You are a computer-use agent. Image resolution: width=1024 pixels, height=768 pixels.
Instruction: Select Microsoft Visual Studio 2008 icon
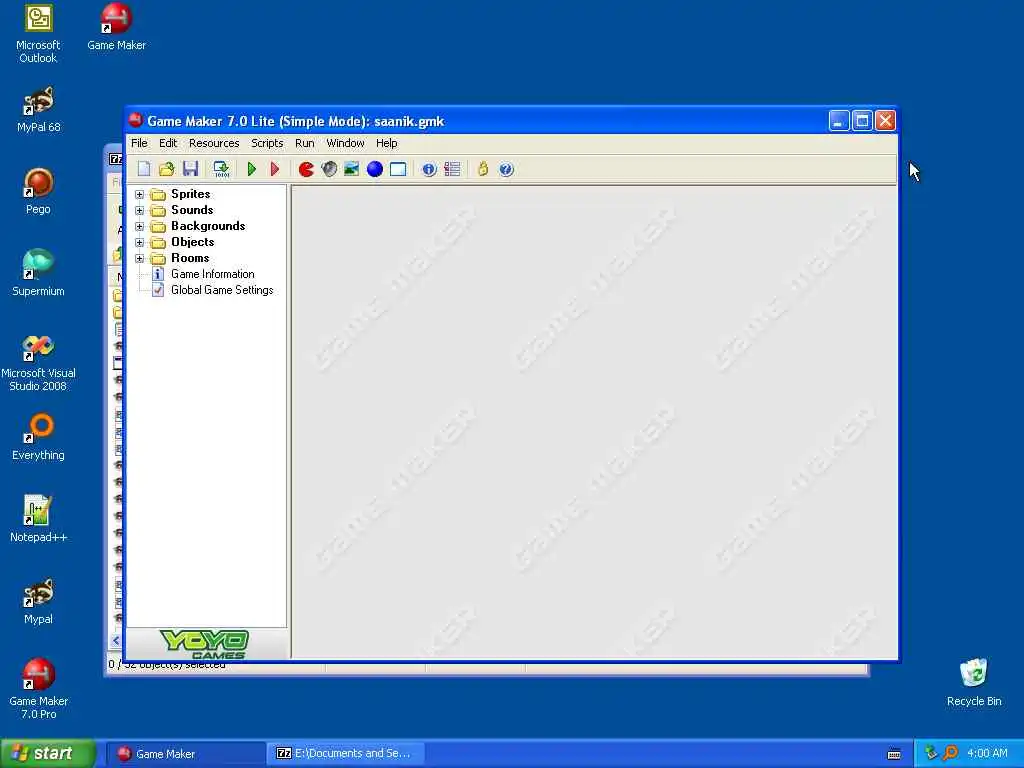(38, 362)
